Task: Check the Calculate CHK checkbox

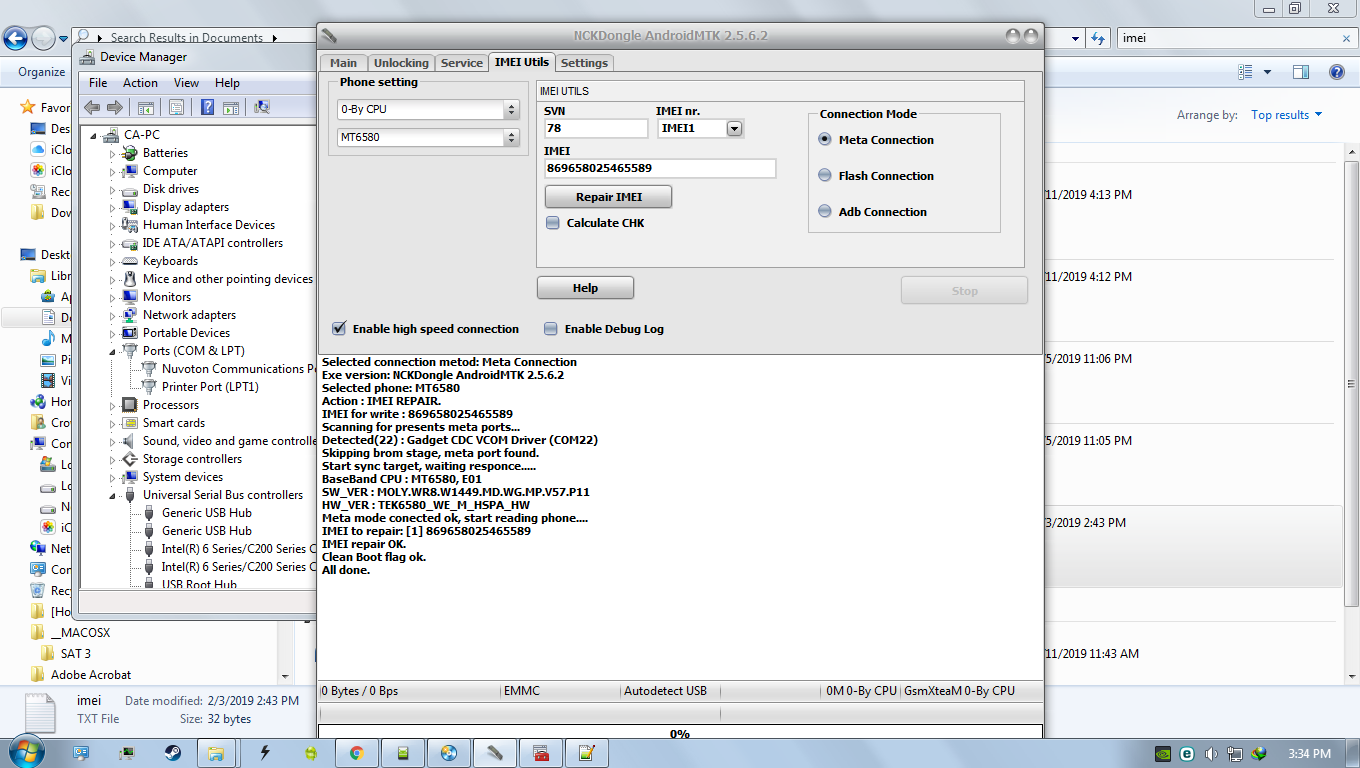Action: (x=553, y=223)
